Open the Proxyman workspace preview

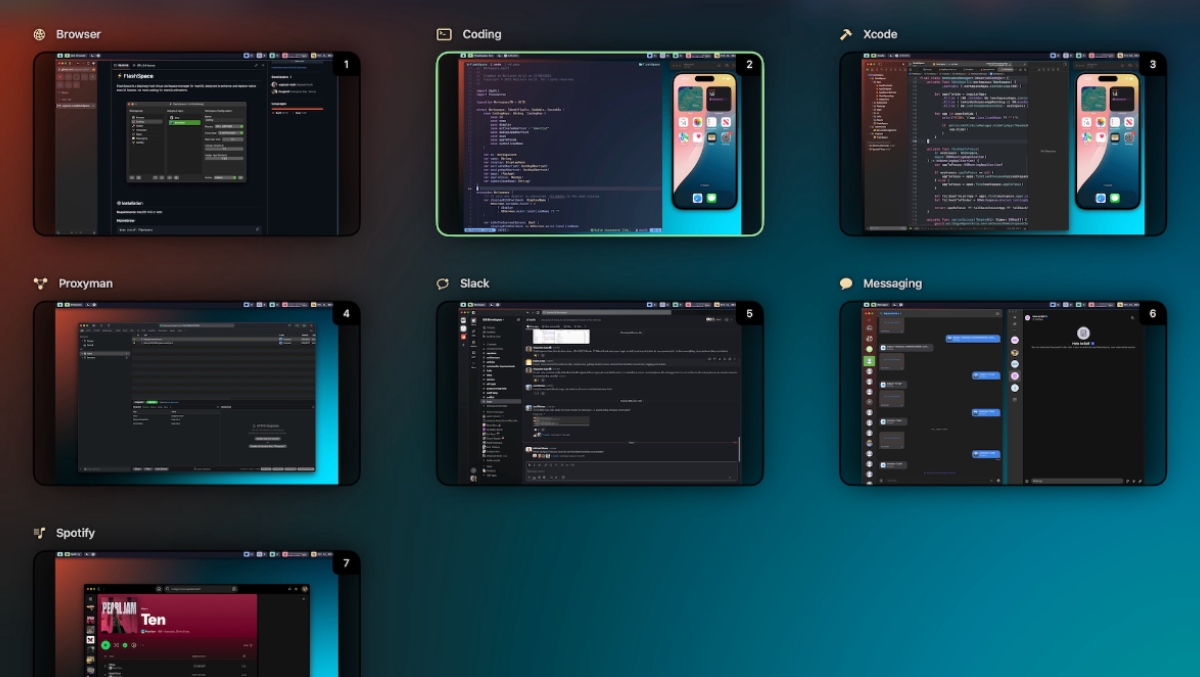196,393
